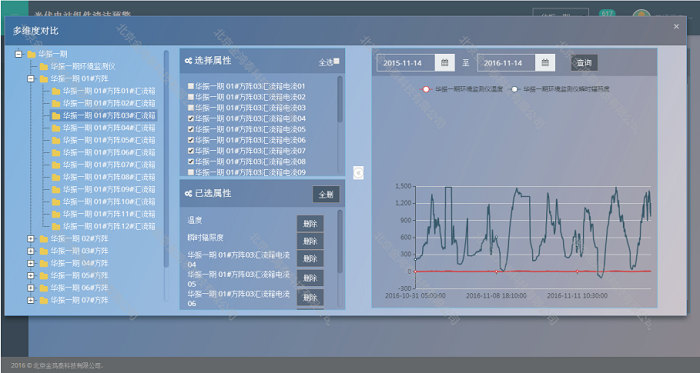Uncheck the 汇流箱电流04 checkbox
The width and height of the screenshot is (700, 373).
[191, 119]
